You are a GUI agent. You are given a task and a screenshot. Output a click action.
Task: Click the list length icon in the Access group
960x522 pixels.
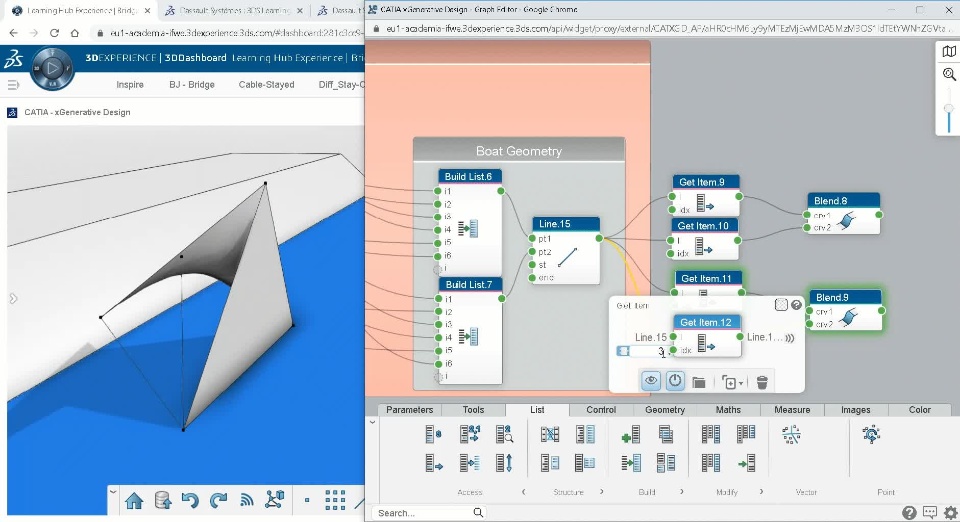[x=433, y=434]
